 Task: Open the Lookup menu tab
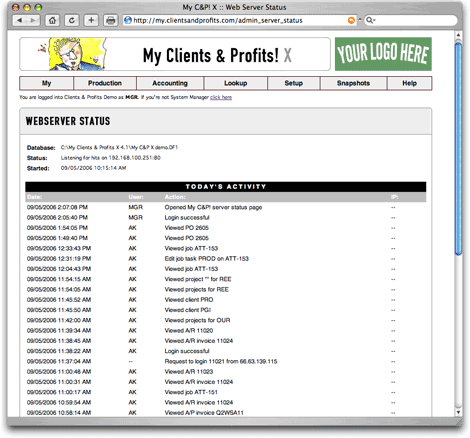click(235, 83)
